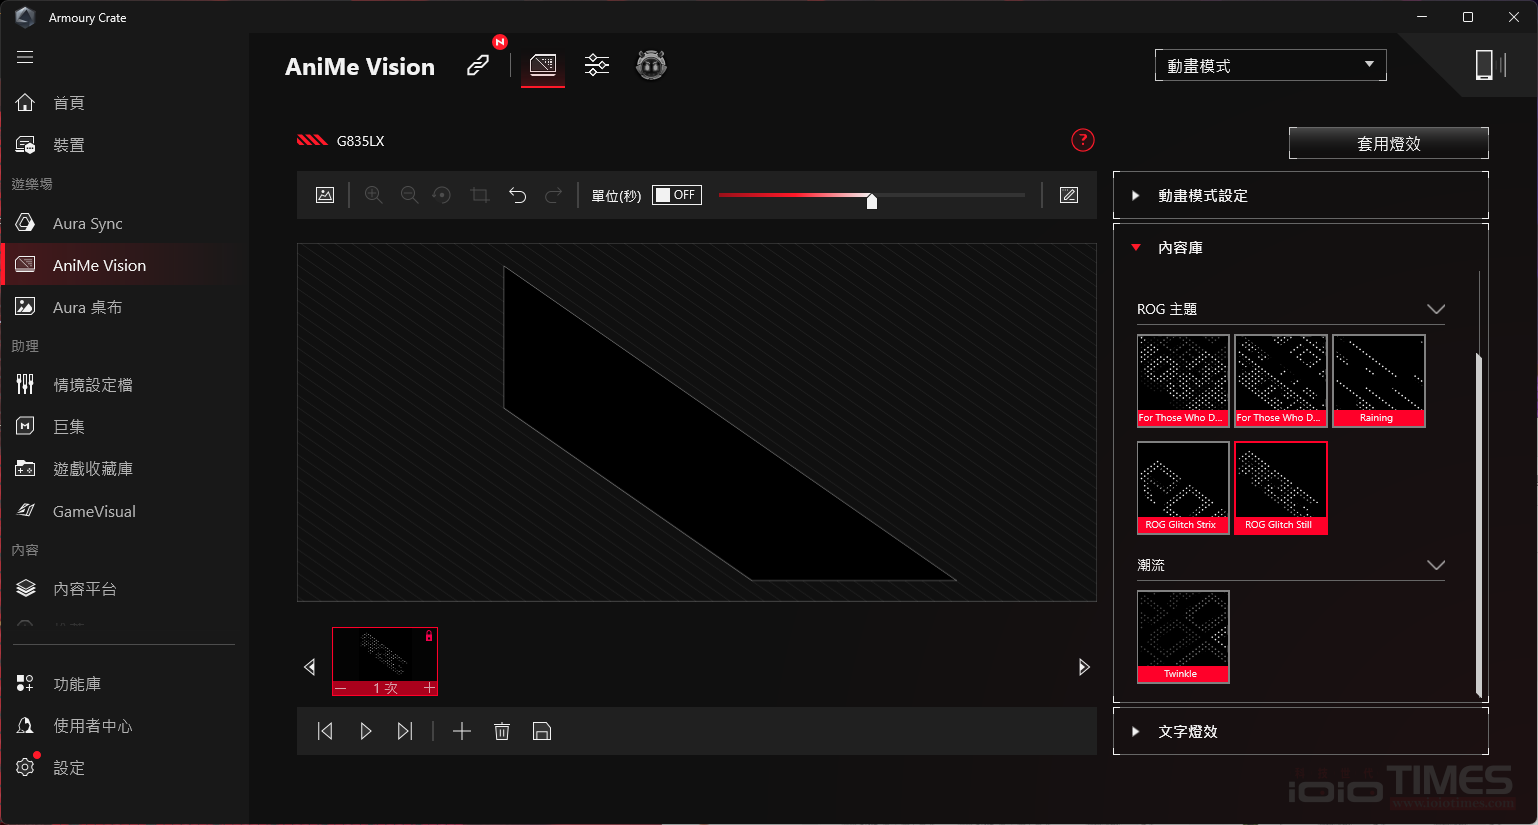Click the red help question mark icon
The width and height of the screenshot is (1538, 825).
pyautogui.click(x=1083, y=140)
